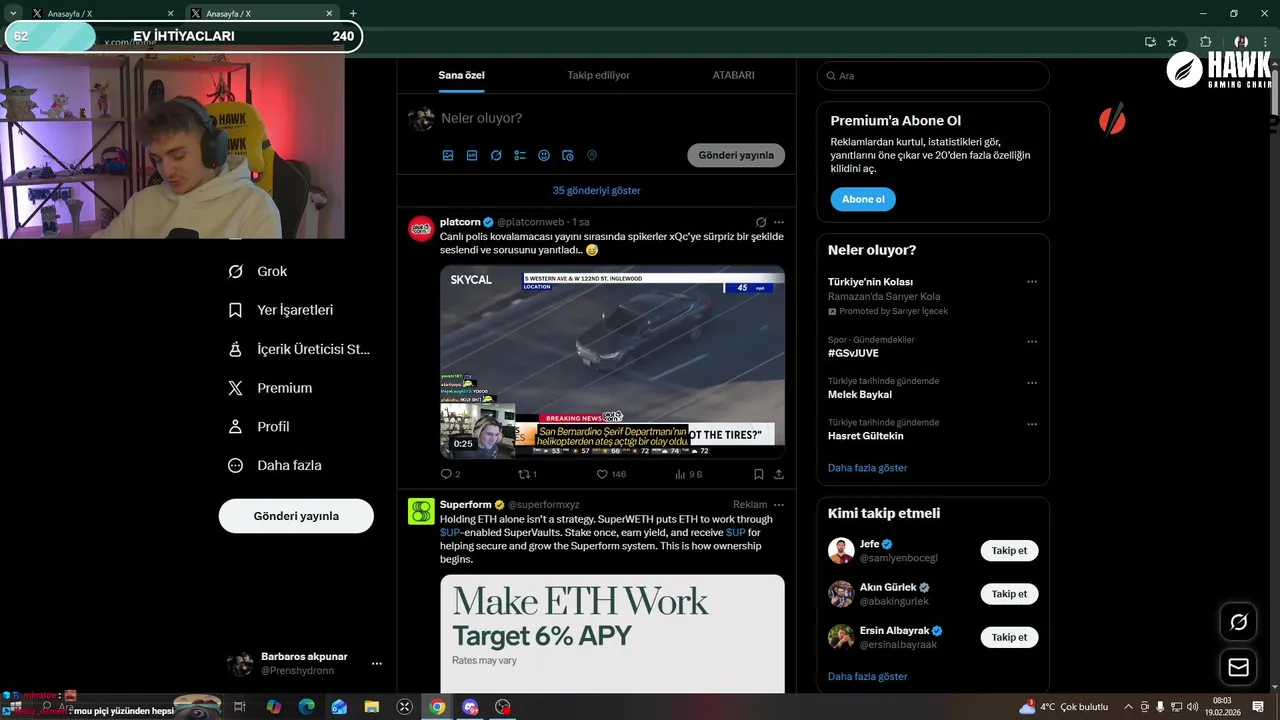Open options for Melek Baykal trend
Screen dimensions: 1280x720
1032,383
